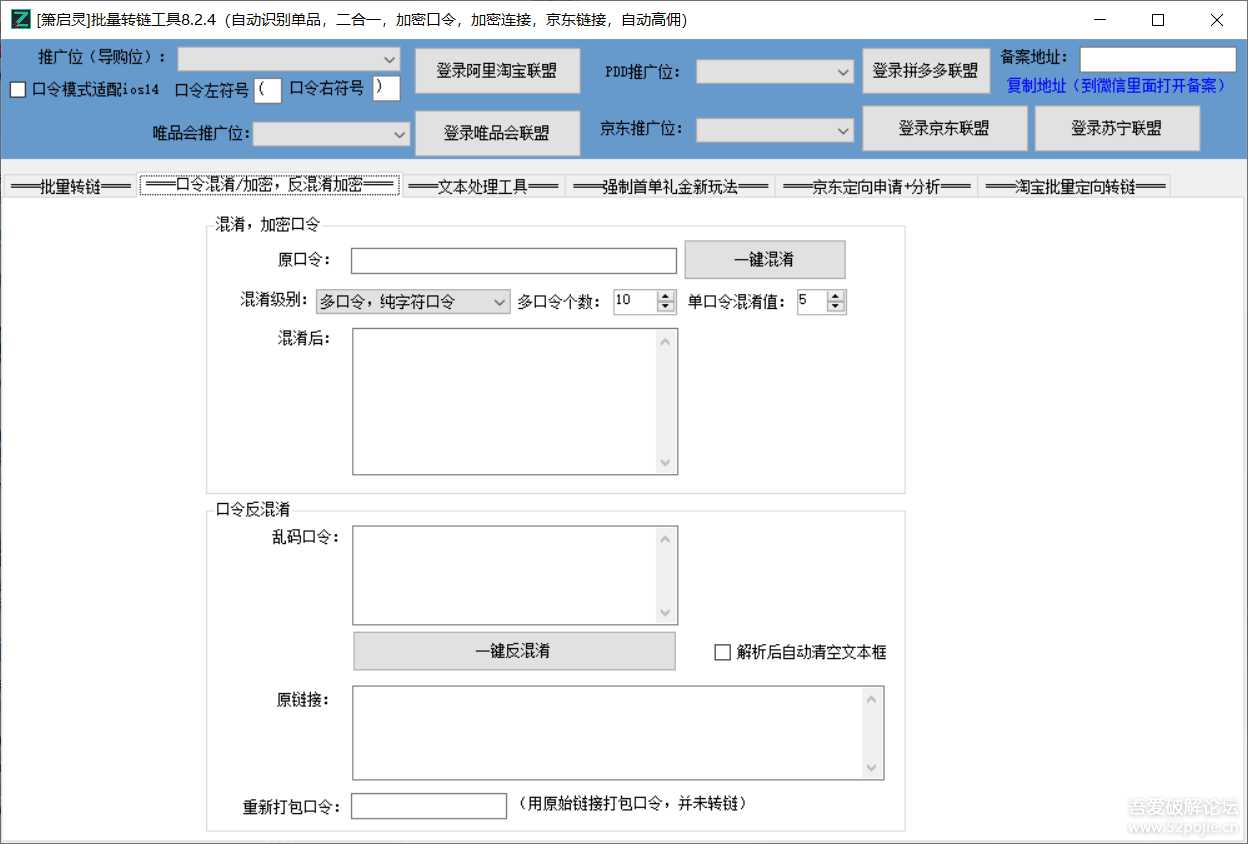Open the 京东定向申请+分析 tab

(x=876, y=184)
